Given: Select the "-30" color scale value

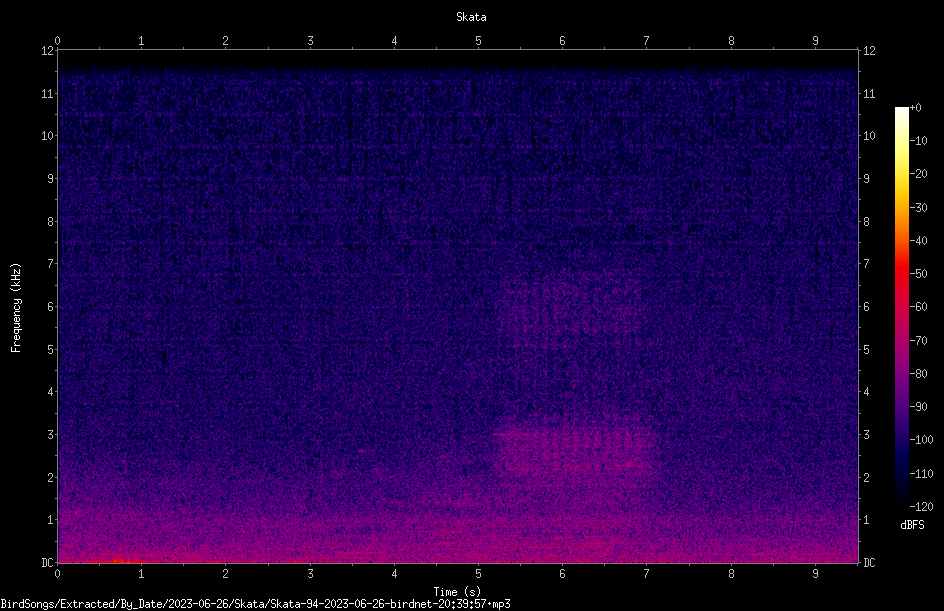Looking at the screenshot, I should click(918, 208).
